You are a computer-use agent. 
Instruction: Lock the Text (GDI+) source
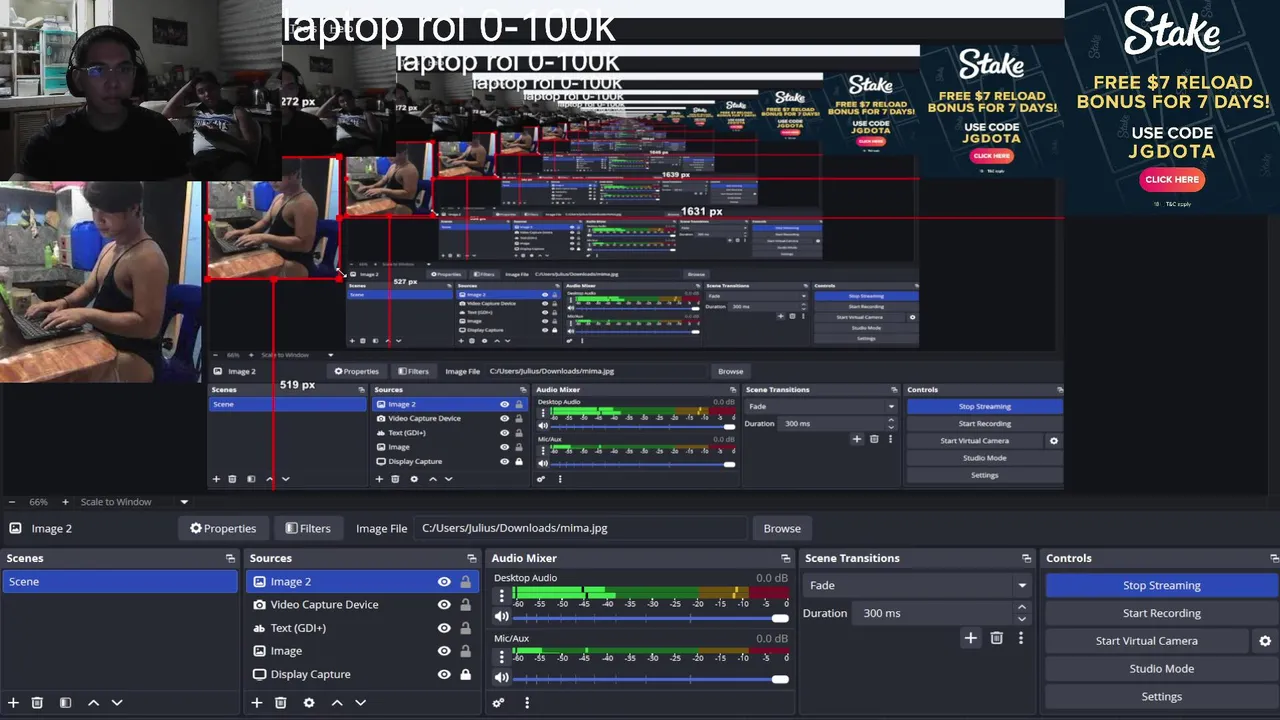(x=465, y=628)
